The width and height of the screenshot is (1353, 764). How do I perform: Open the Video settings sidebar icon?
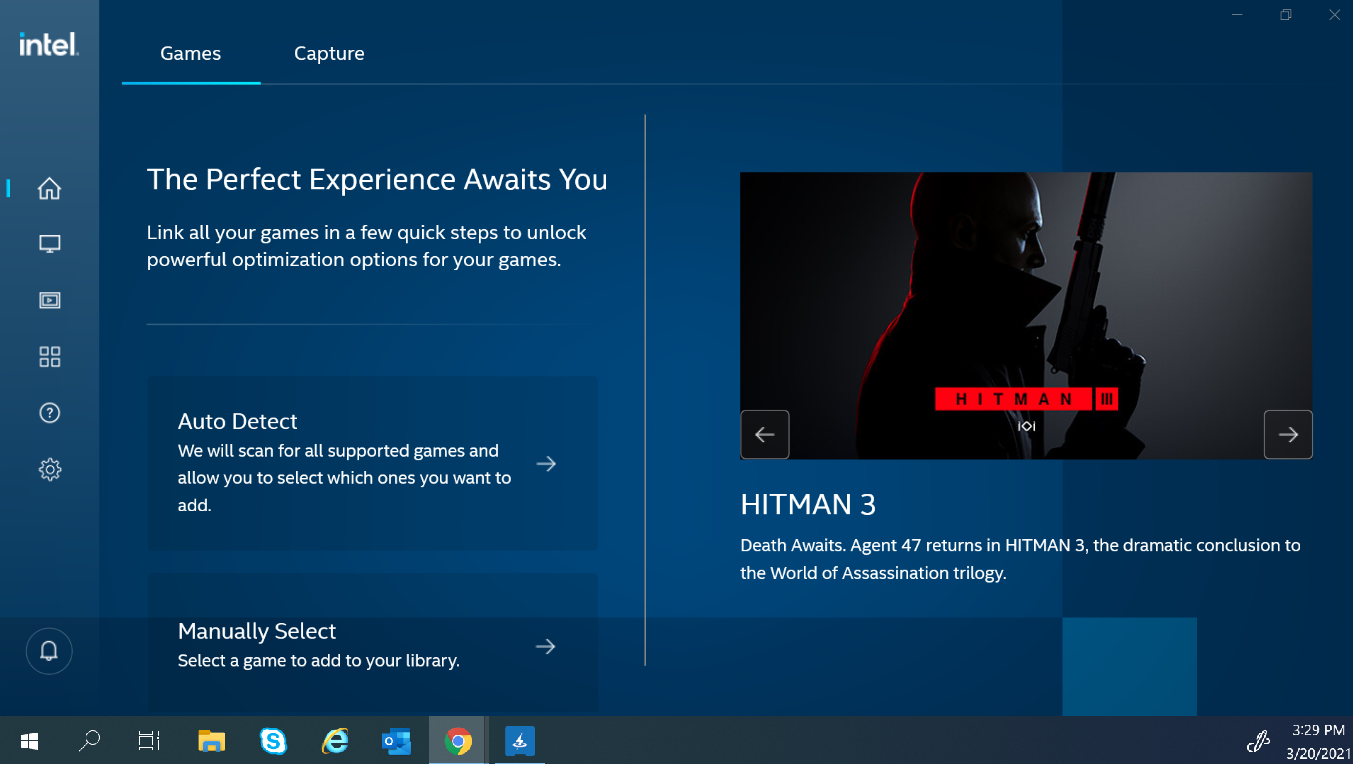coord(49,300)
